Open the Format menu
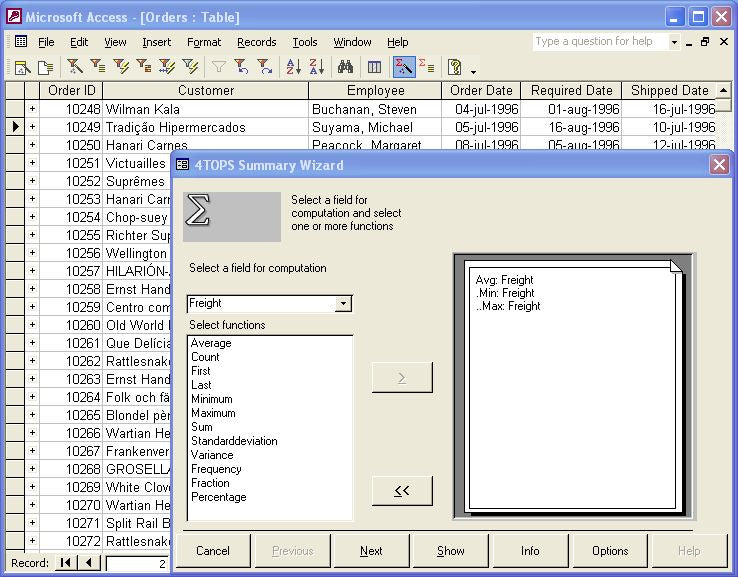 point(204,42)
